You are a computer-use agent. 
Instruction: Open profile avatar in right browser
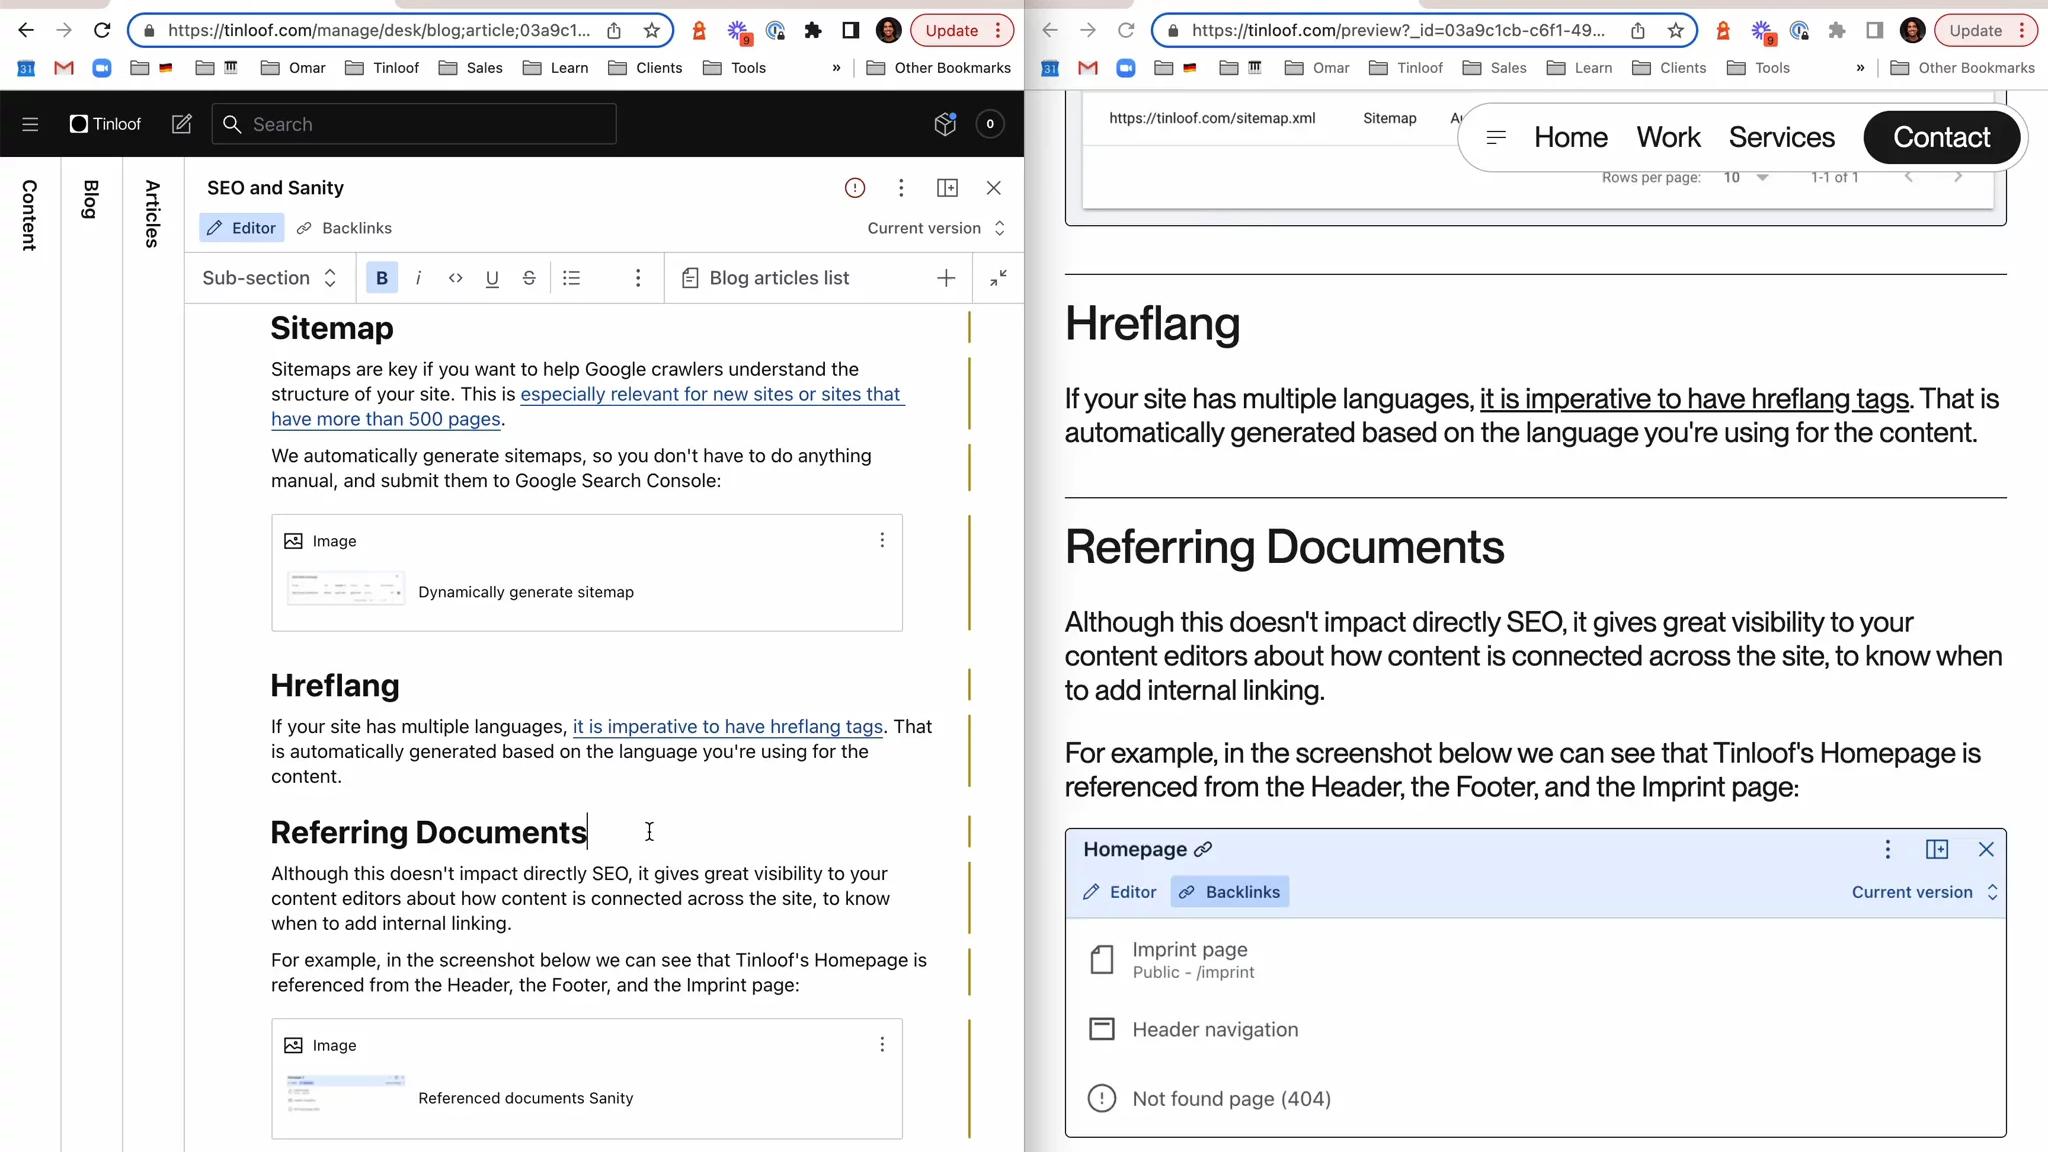[1912, 30]
